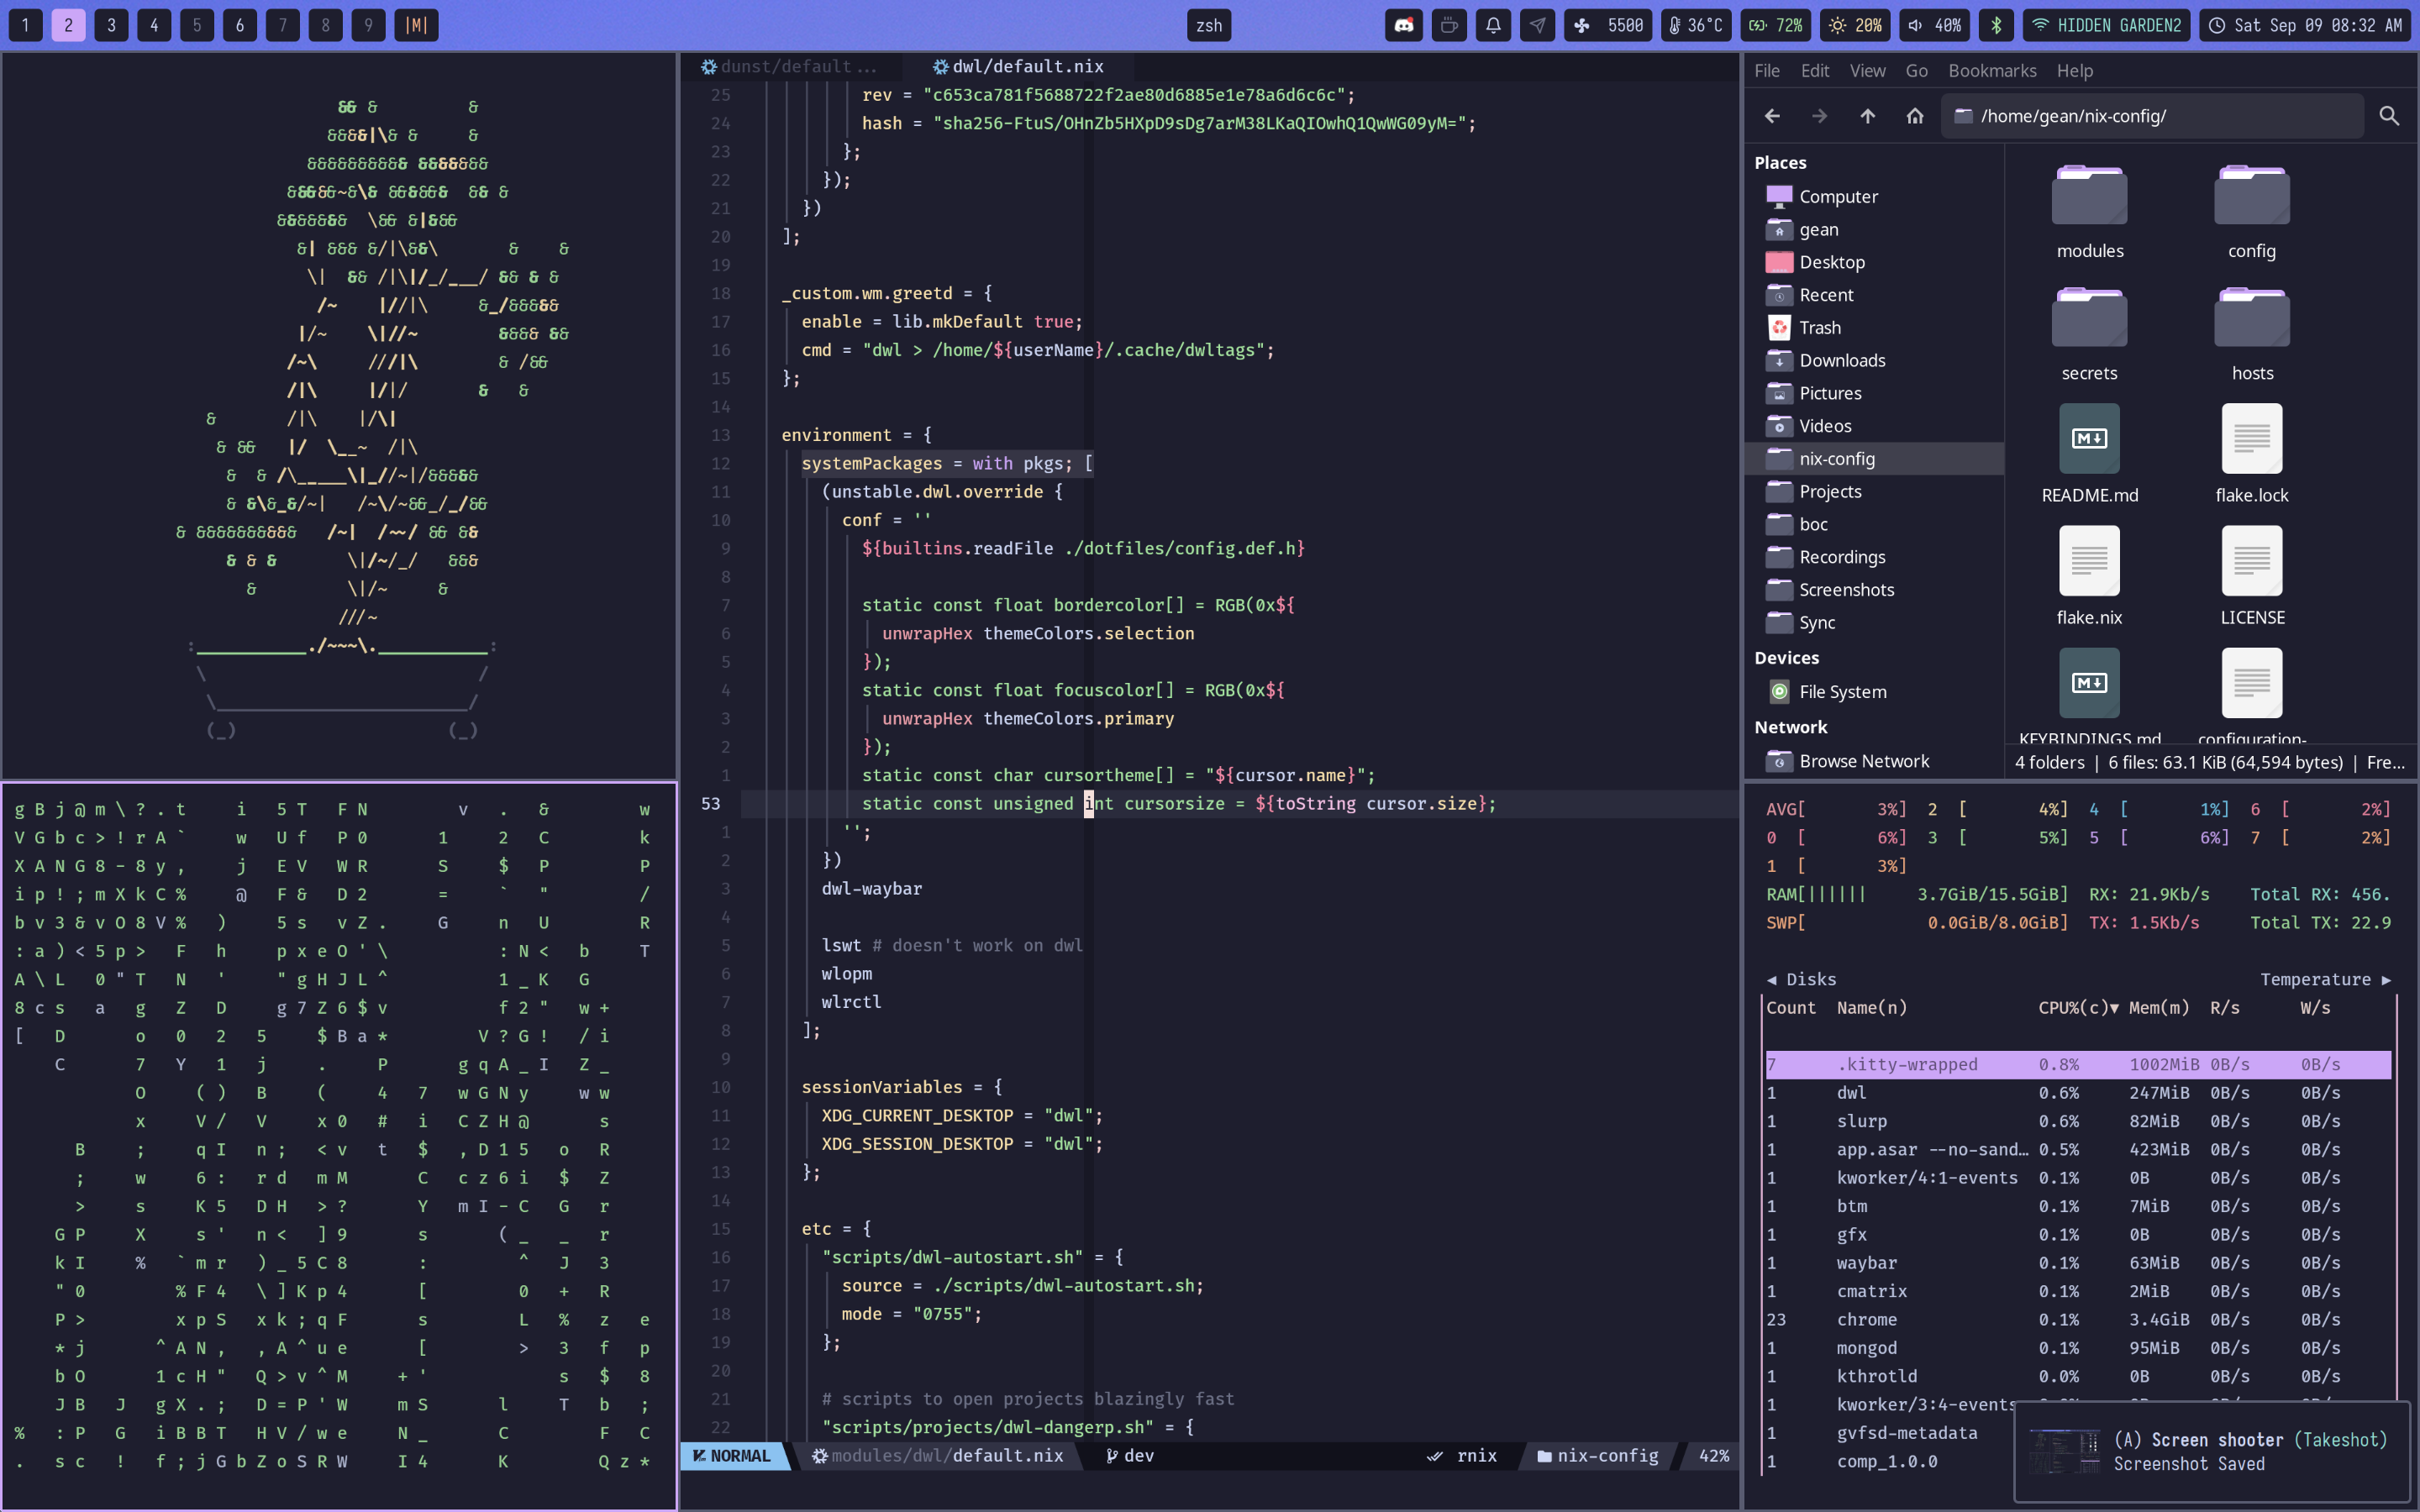Click the notification bell icon
The height and width of the screenshot is (1512, 2420).
point(1493,25)
